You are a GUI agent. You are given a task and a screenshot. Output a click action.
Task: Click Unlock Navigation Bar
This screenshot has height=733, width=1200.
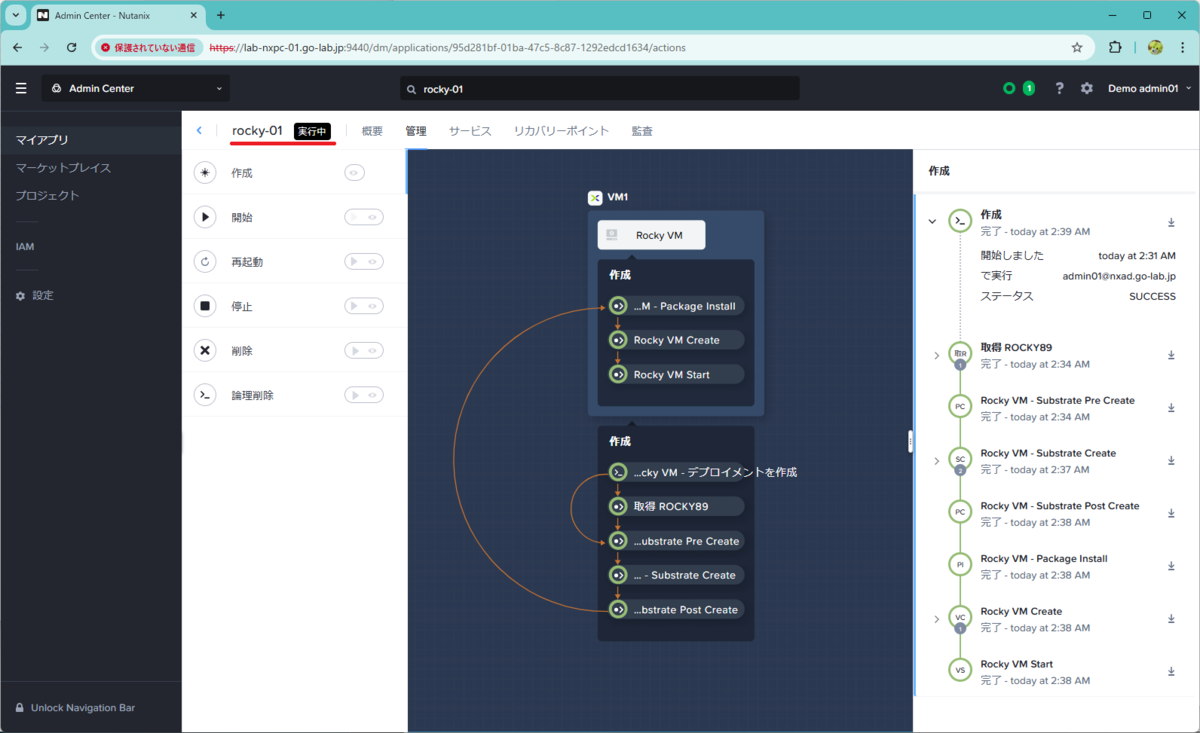point(75,708)
